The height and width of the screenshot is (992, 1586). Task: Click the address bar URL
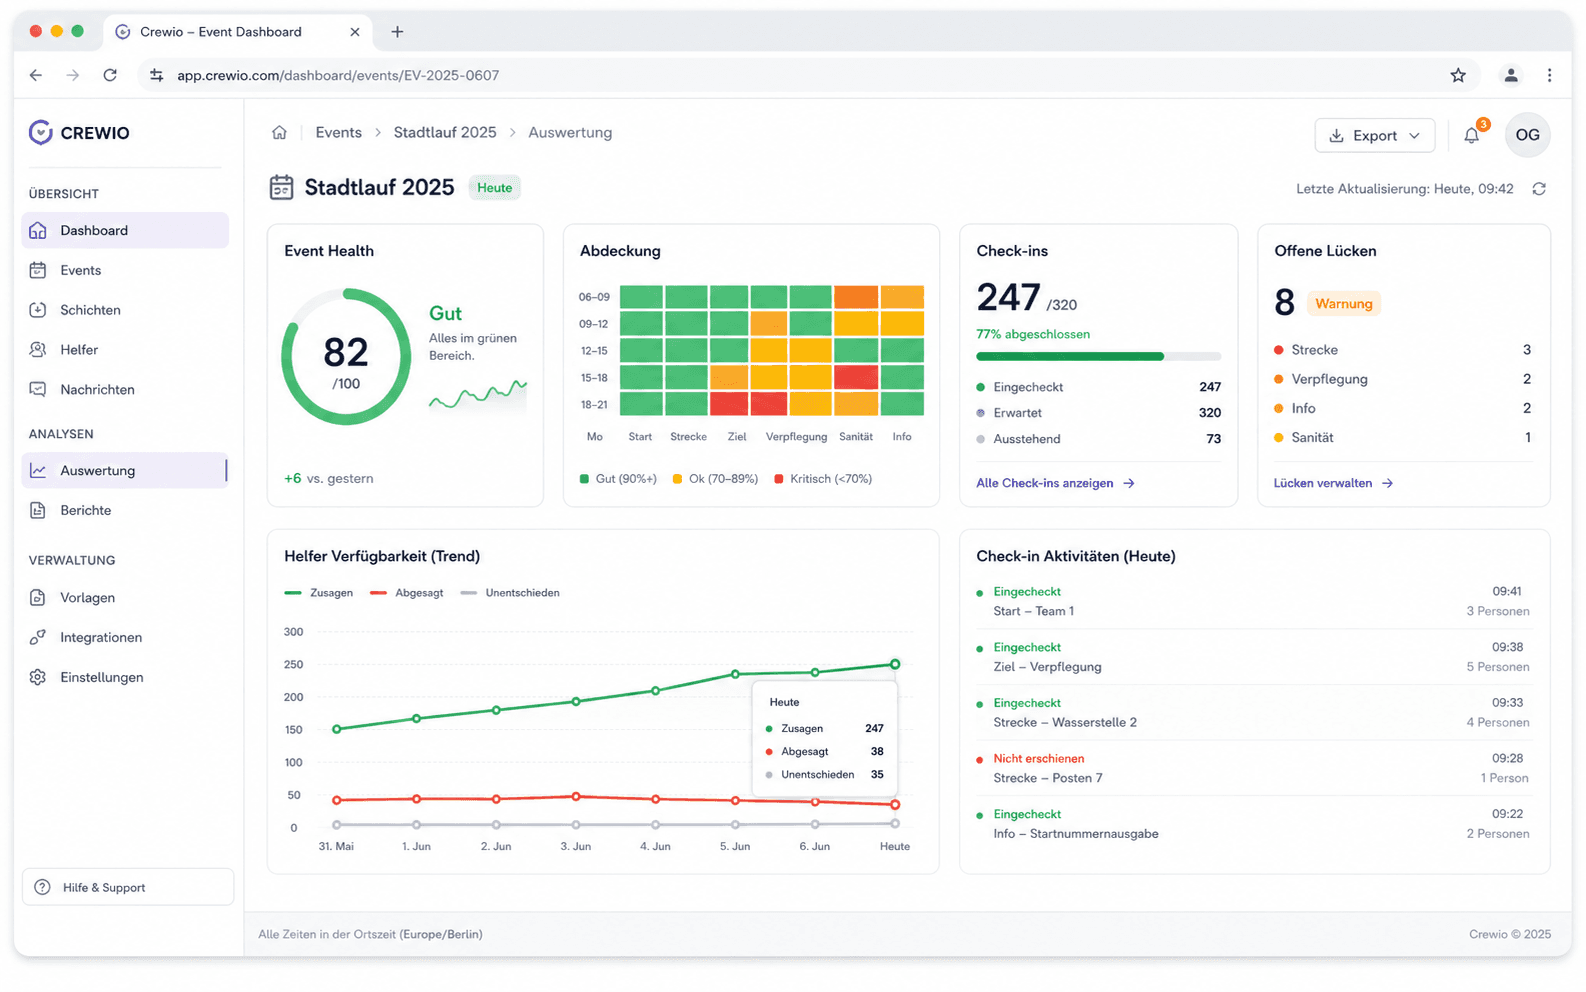[x=338, y=75]
